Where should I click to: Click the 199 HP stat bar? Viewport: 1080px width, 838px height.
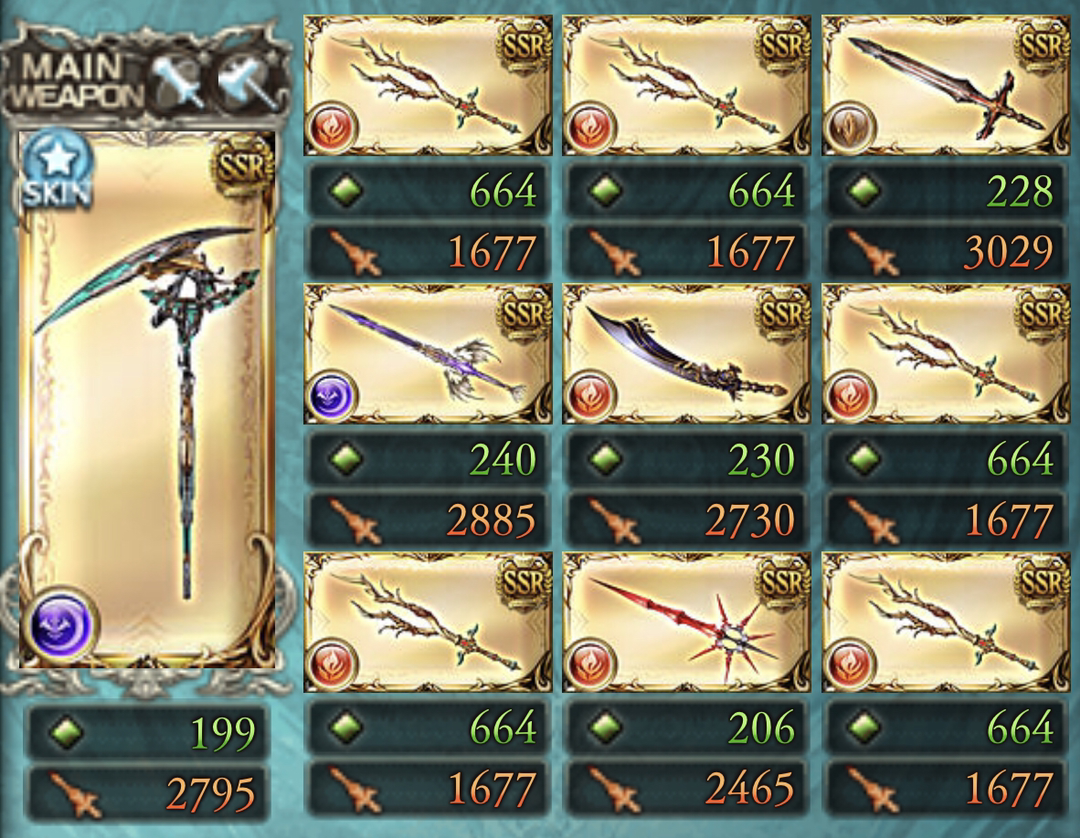[146, 731]
